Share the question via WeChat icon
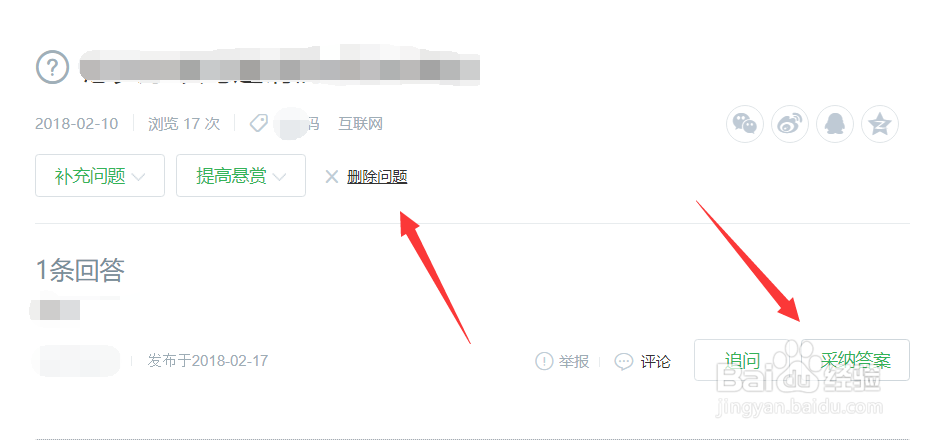Image resolution: width=933 pixels, height=440 pixels. click(x=744, y=124)
